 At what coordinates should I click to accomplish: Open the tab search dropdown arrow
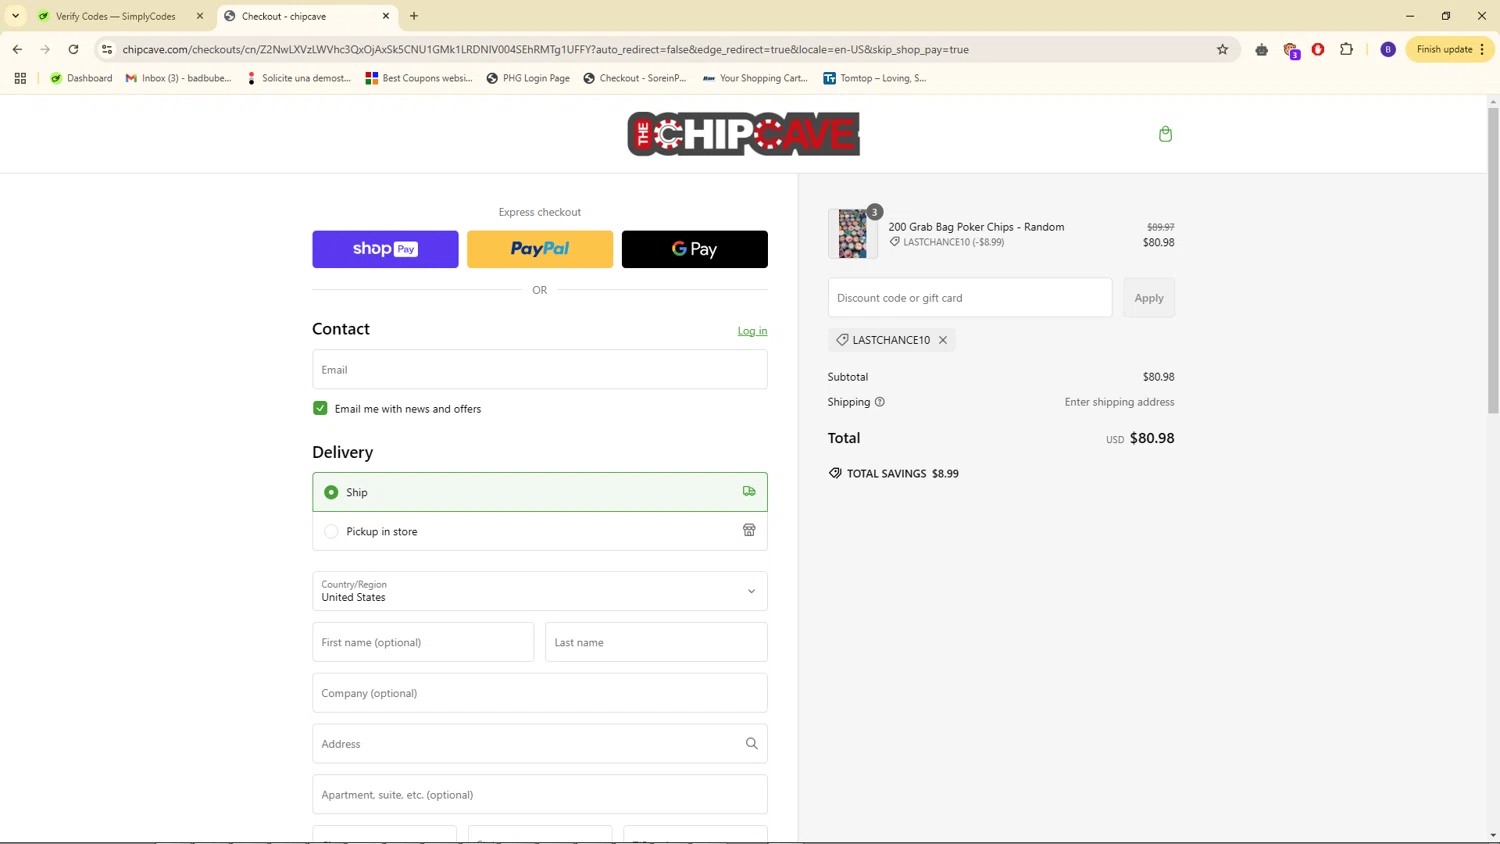coord(16,16)
